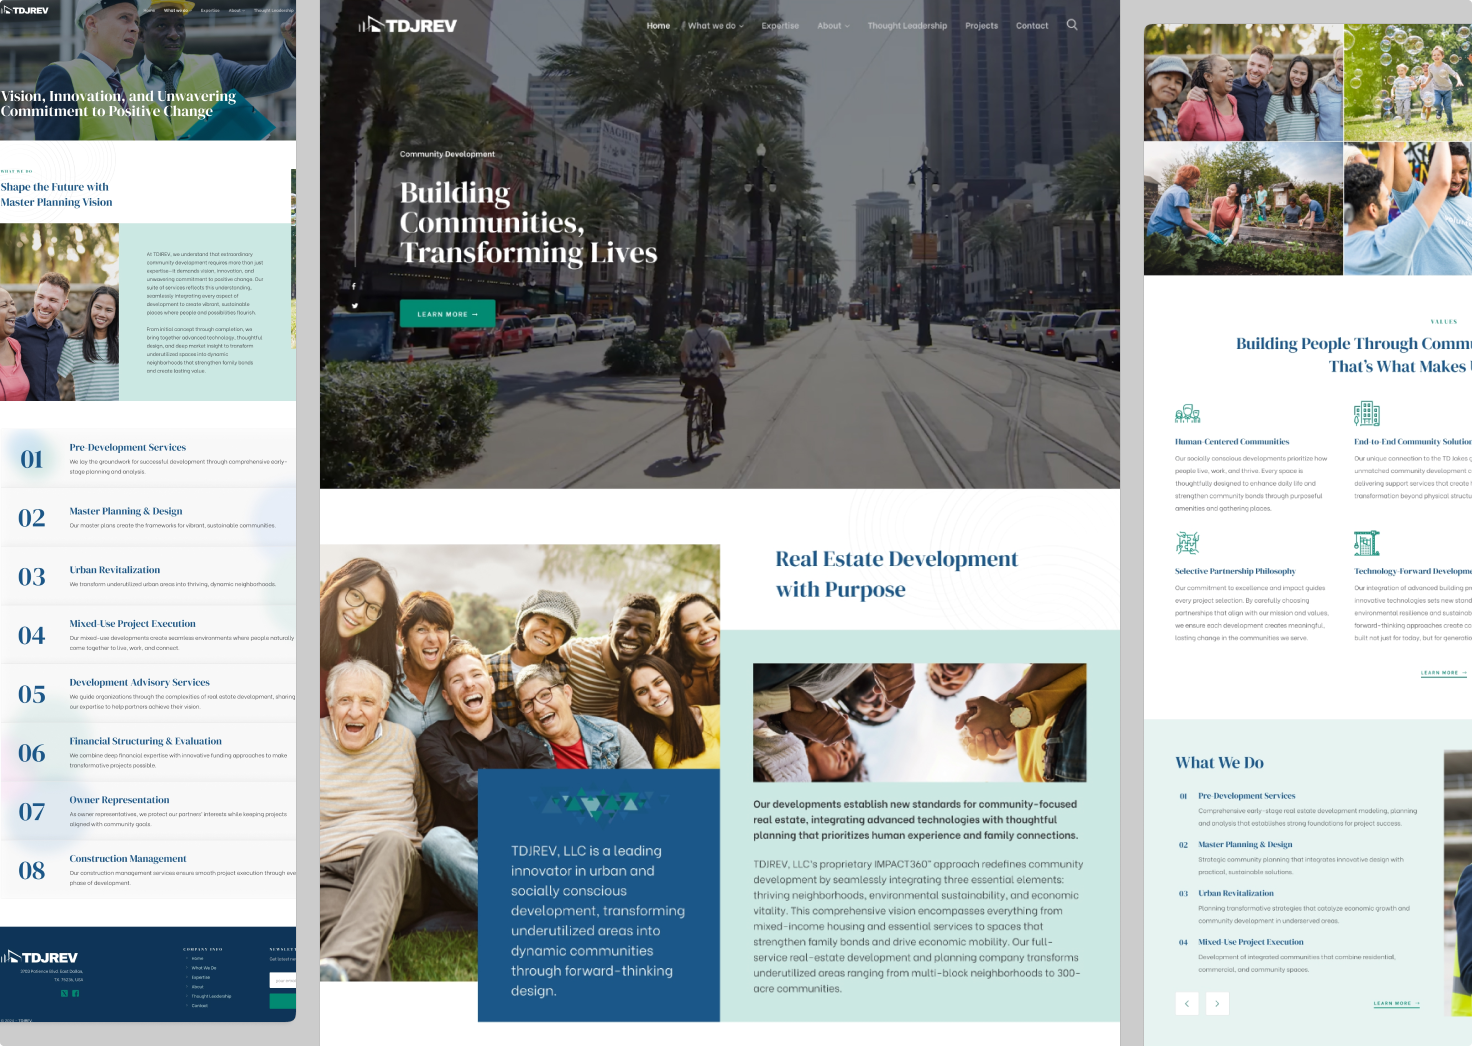
Task: Follow Learn More link under values section
Action: coord(1443,673)
